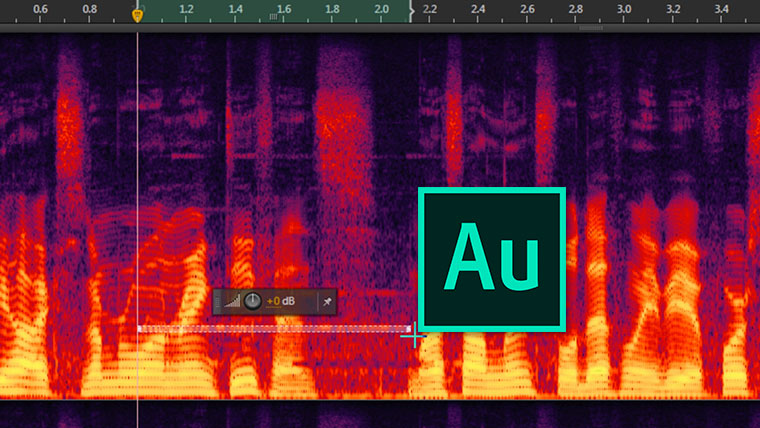760x428 pixels.
Task: Click the Adobe Audition Au logo
Action: pyautogui.click(x=492, y=259)
